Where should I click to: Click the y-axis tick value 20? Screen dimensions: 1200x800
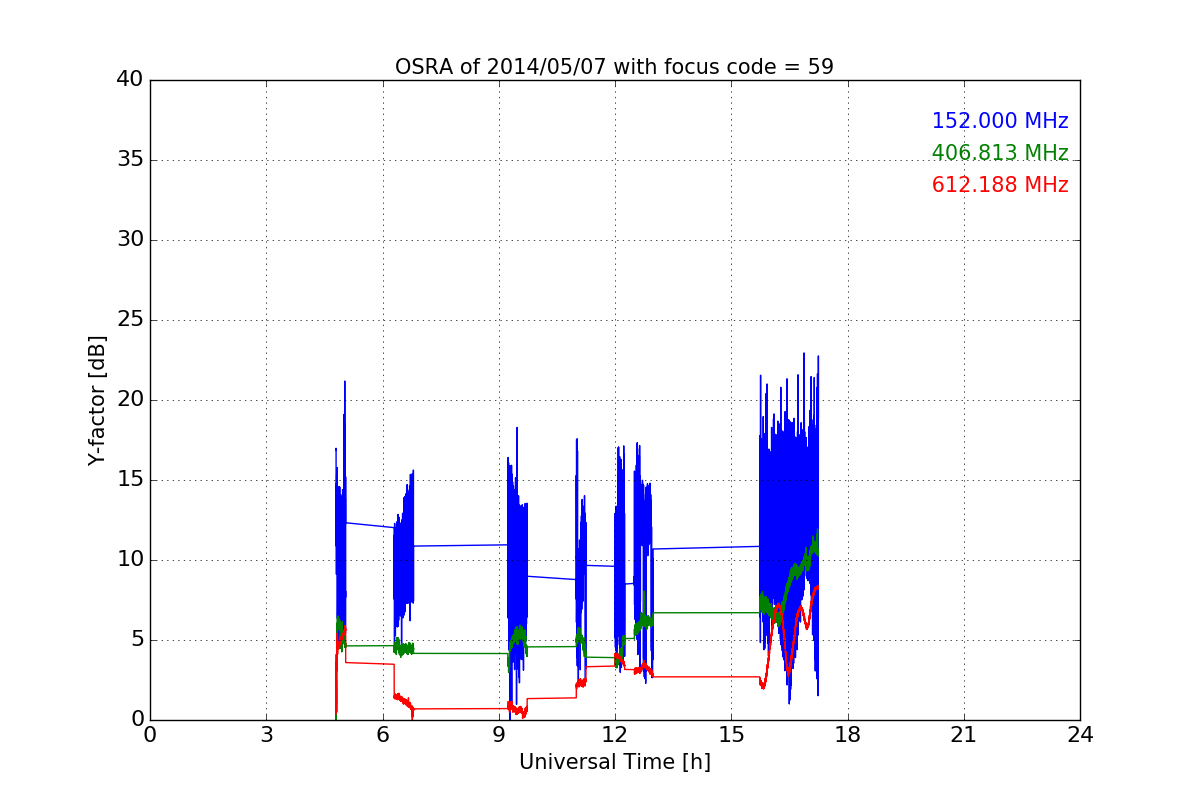tap(129, 400)
